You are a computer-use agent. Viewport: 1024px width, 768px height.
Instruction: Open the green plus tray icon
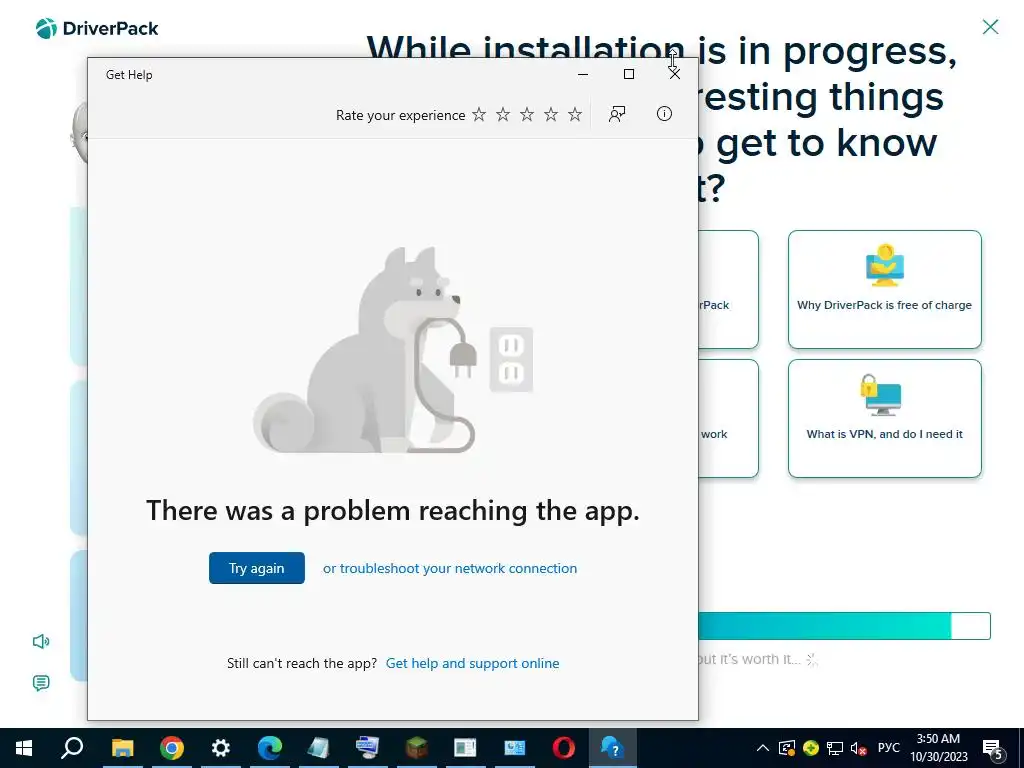click(x=810, y=748)
